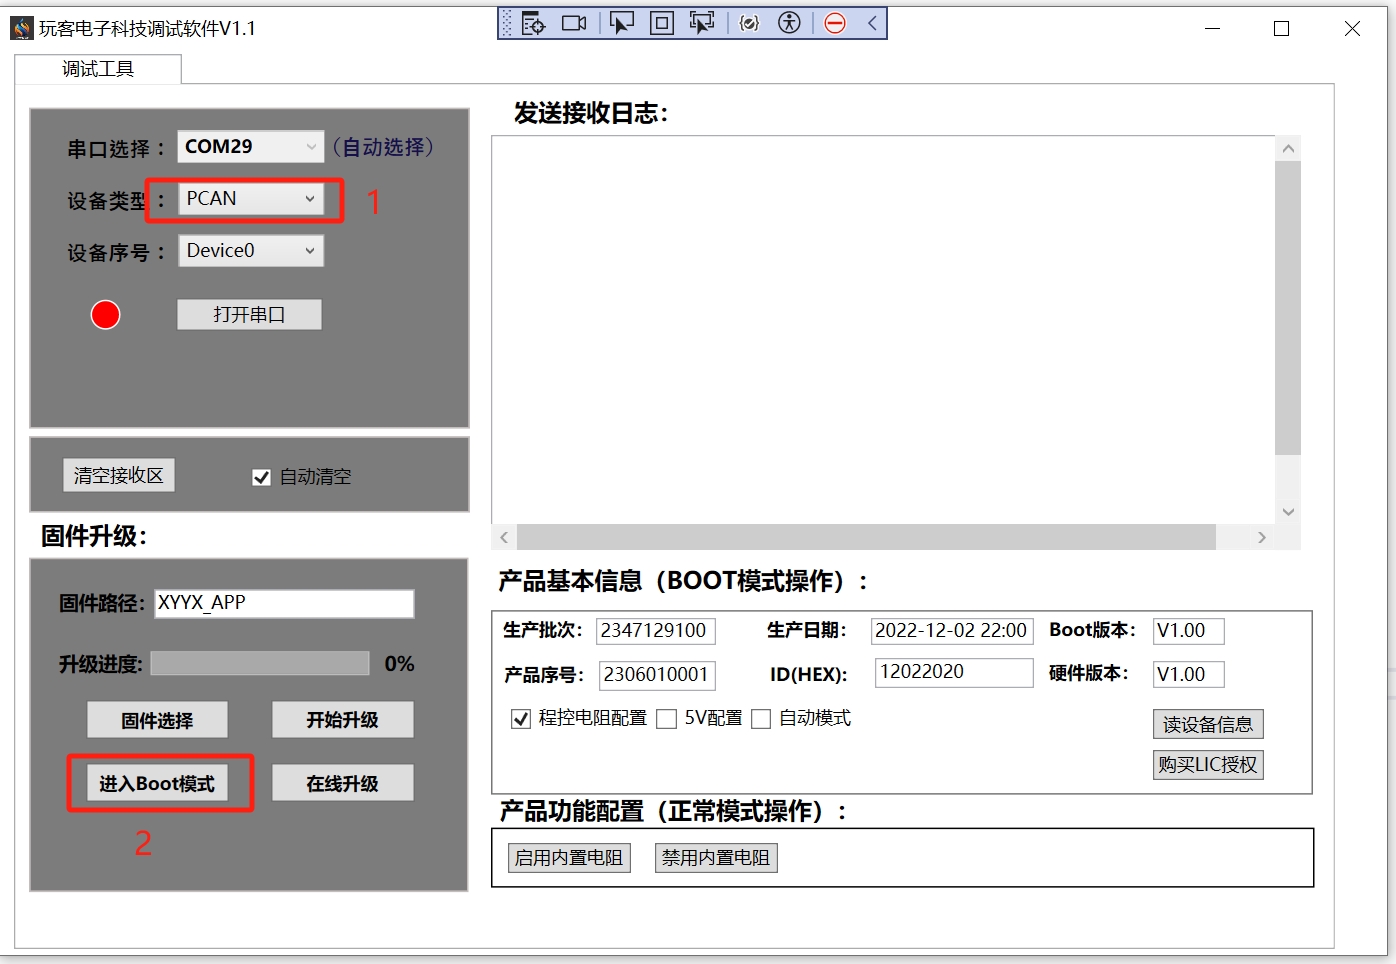Image resolution: width=1396 pixels, height=964 pixels.
Task: Maximize the application window
Action: (x=1282, y=29)
